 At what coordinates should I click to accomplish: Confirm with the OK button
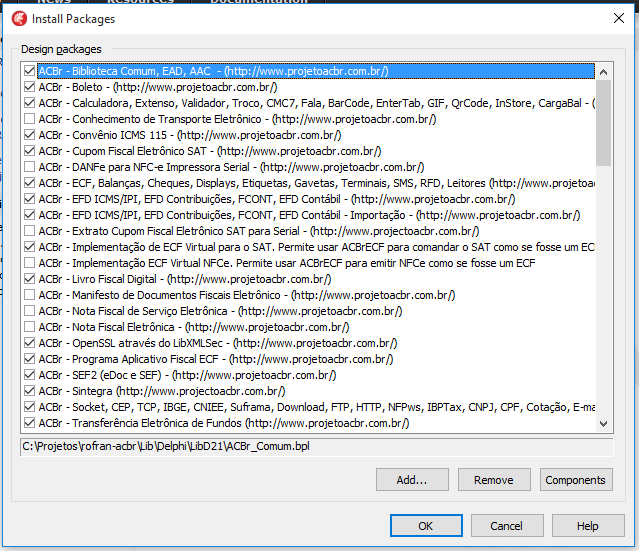click(x=426, y=526)
